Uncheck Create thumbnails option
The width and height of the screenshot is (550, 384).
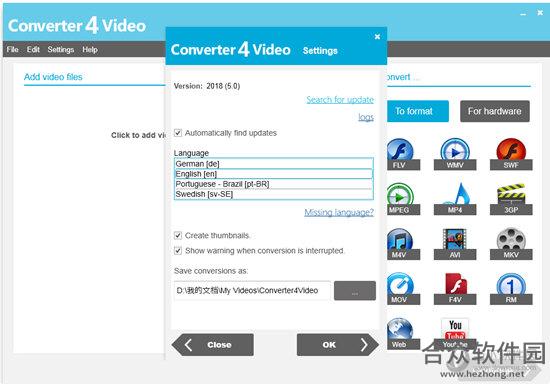pos(178,235)
